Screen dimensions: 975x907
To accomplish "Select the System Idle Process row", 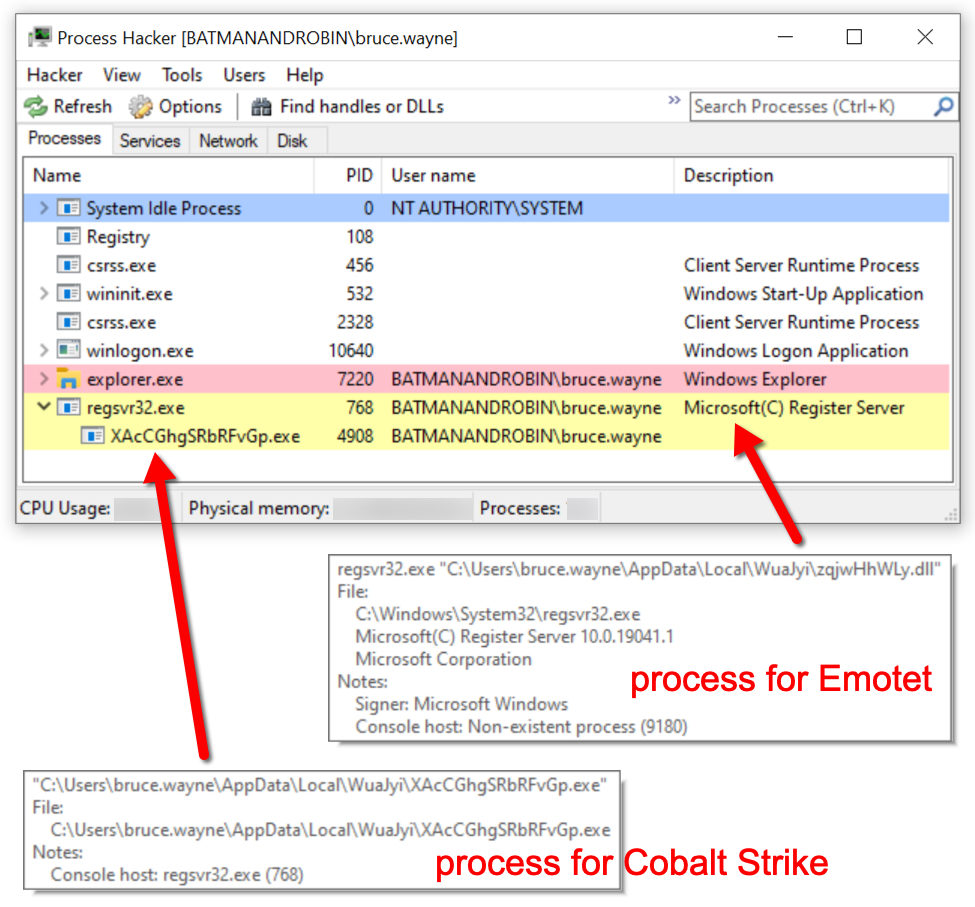I will coord(487,208).
